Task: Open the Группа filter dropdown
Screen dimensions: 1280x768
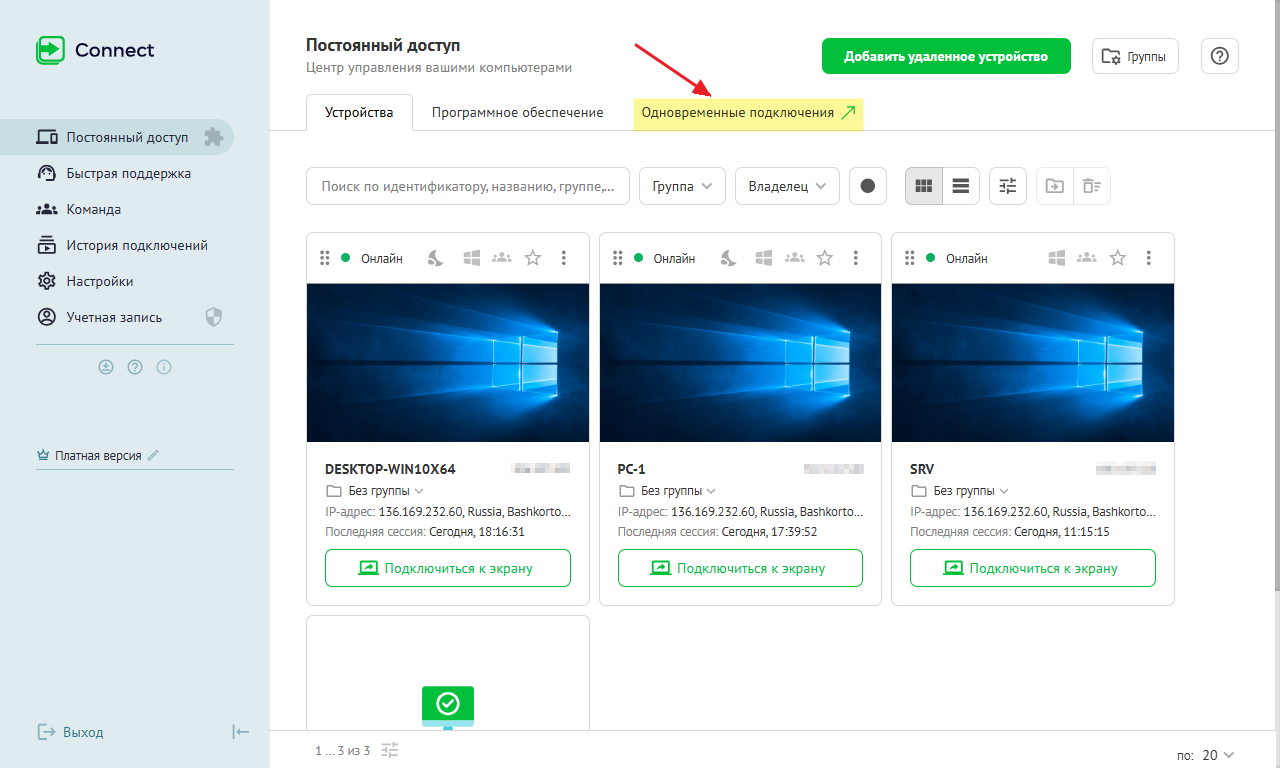Action: [x=682, y=186]
